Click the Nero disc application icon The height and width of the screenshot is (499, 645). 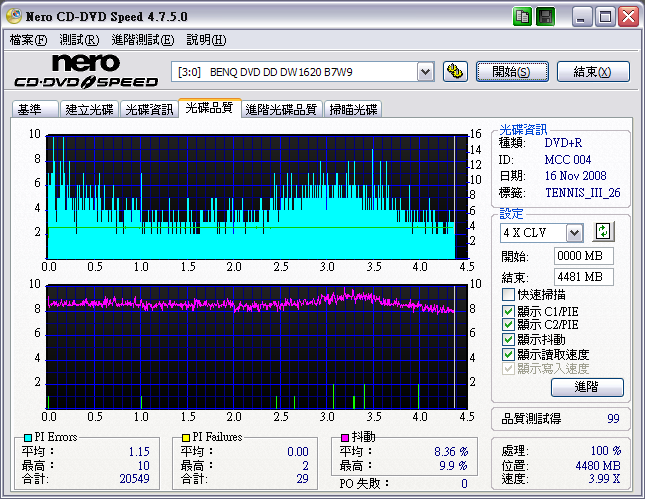14,16
